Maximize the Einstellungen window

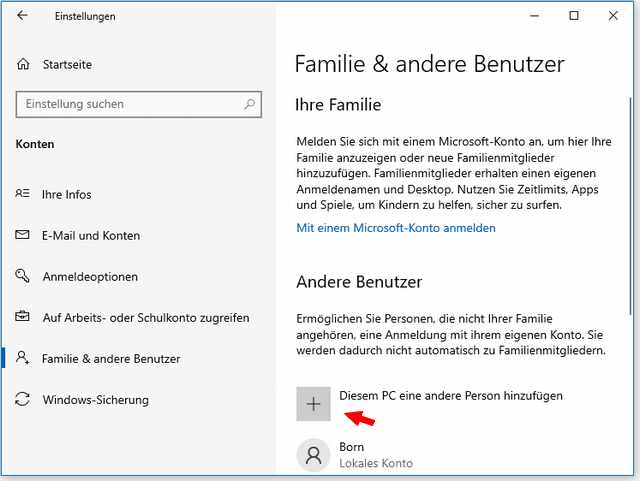click(x=573, y=16)
